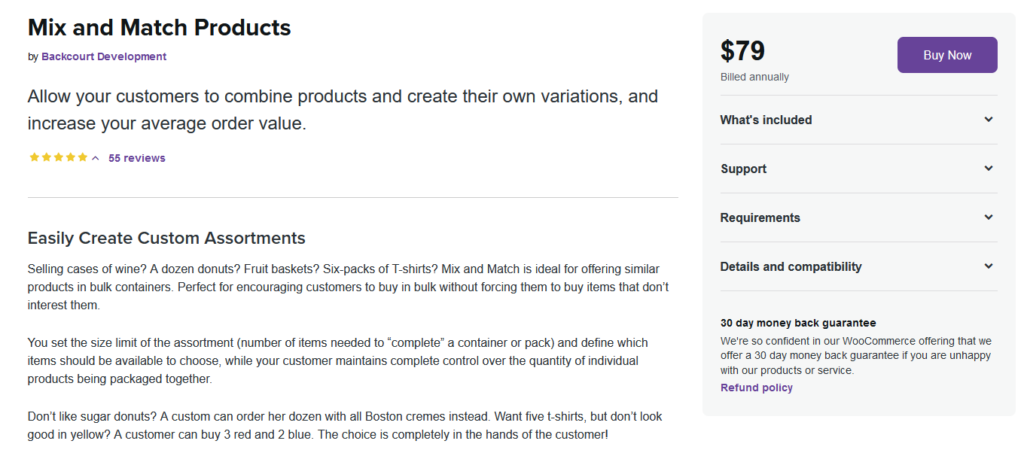Image resolution: width=1024 pixels, height=456 pixels.
Task: Open the Requirements section label
Action: coord(760,218)
